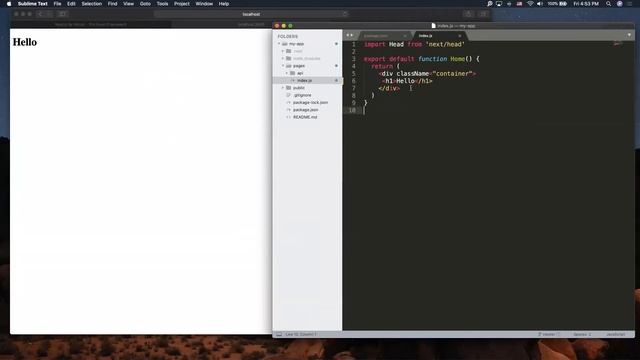Click the Wi-Fi status icon
The height and width of the screenshot is (360, 640).
530,4
